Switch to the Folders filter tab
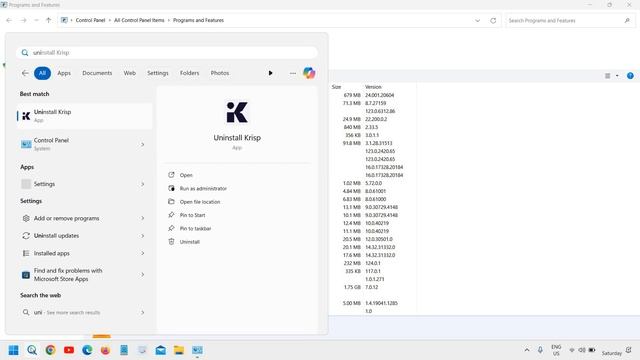 click(189, 73)
